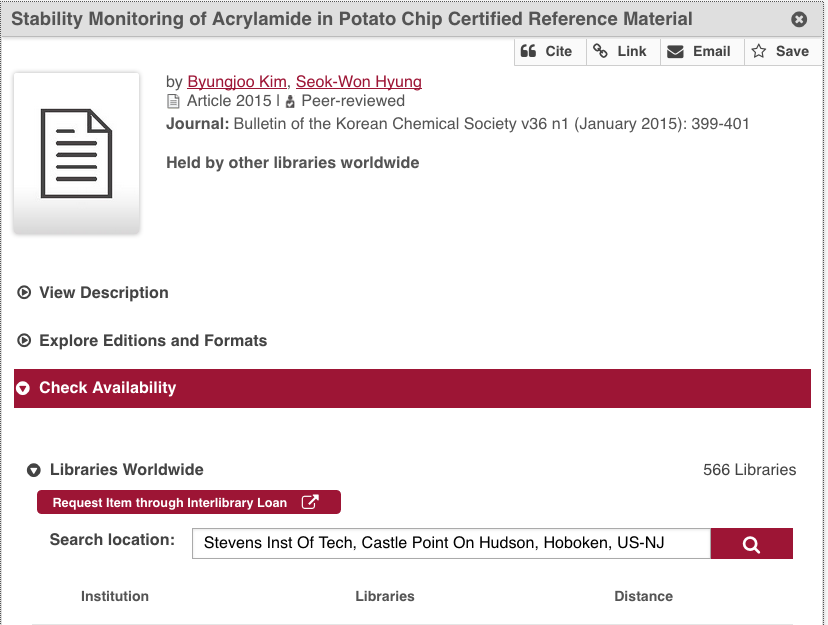828x625 pixels.
Task: Click the Institution column header
Action: (115, 596)
